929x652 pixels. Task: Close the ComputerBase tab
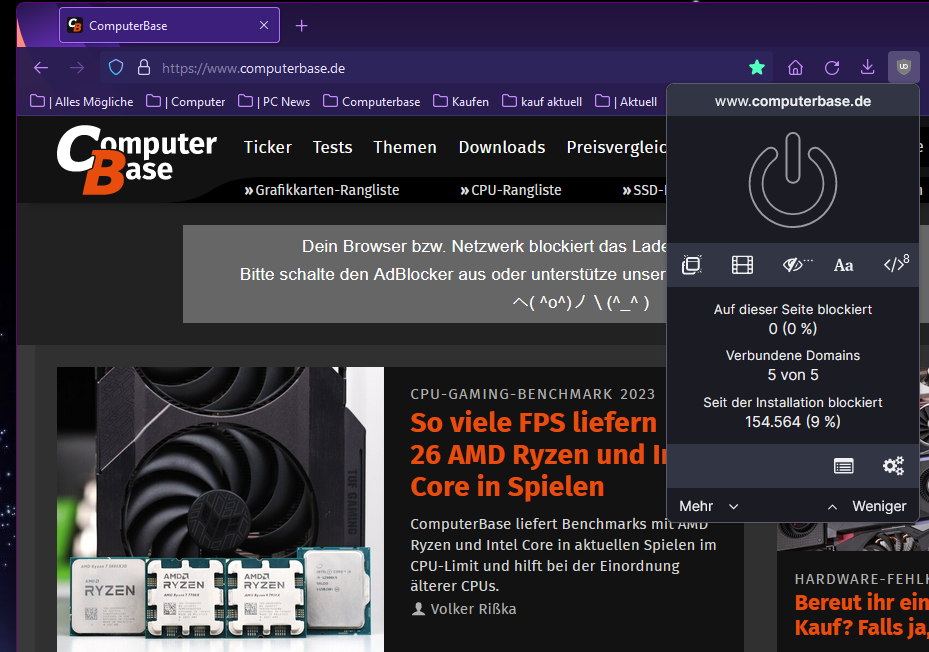(x=264, y=25)
